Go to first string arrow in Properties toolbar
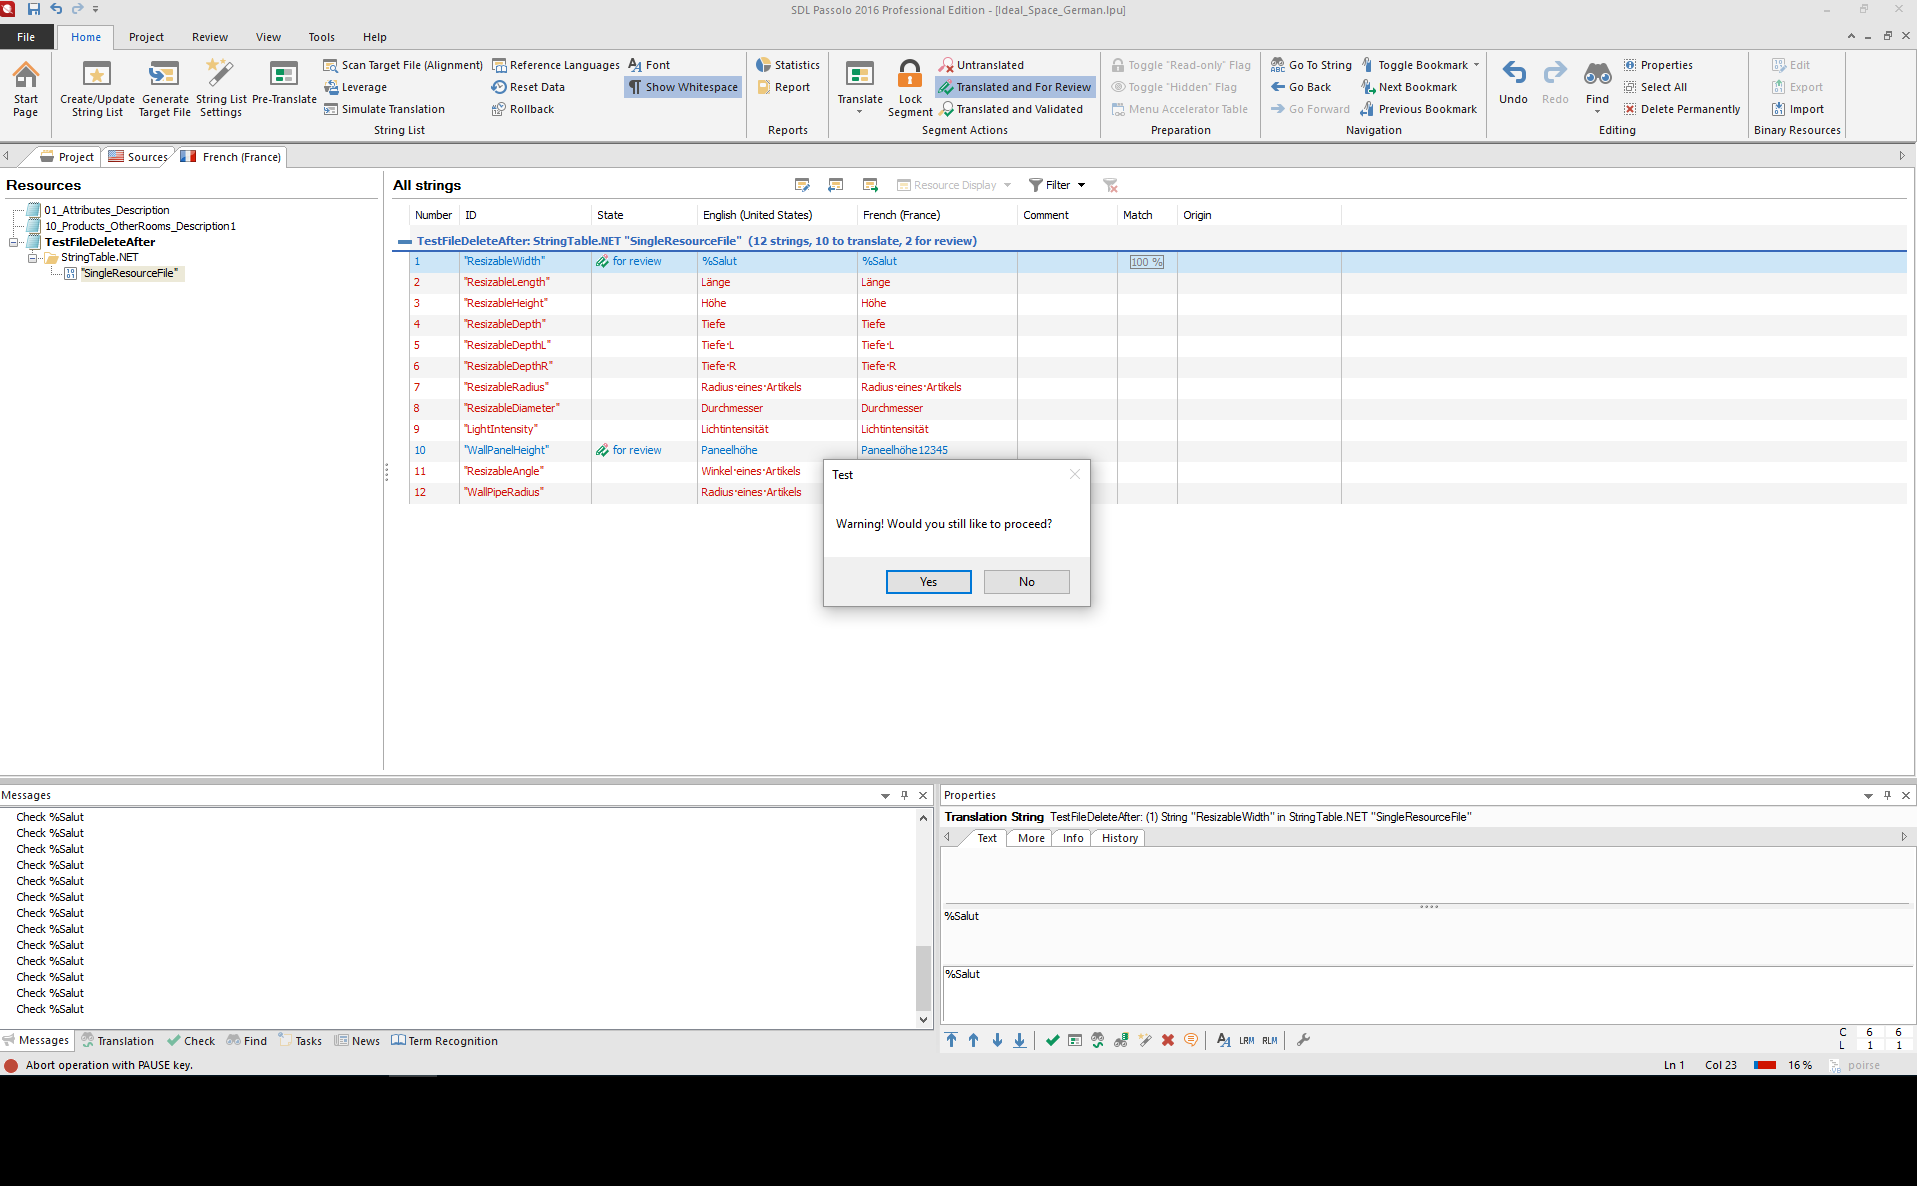This screenshot has height=1186, width=1917. (951, 1040)
